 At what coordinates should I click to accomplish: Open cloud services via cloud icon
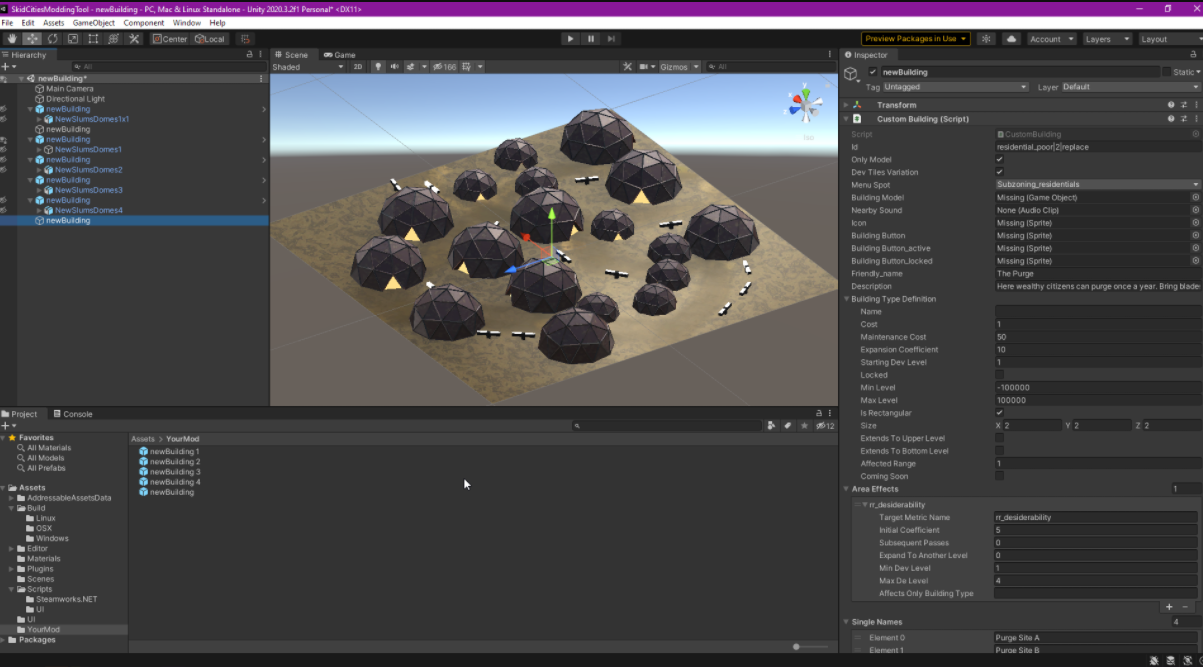(x=1011, y=39)
